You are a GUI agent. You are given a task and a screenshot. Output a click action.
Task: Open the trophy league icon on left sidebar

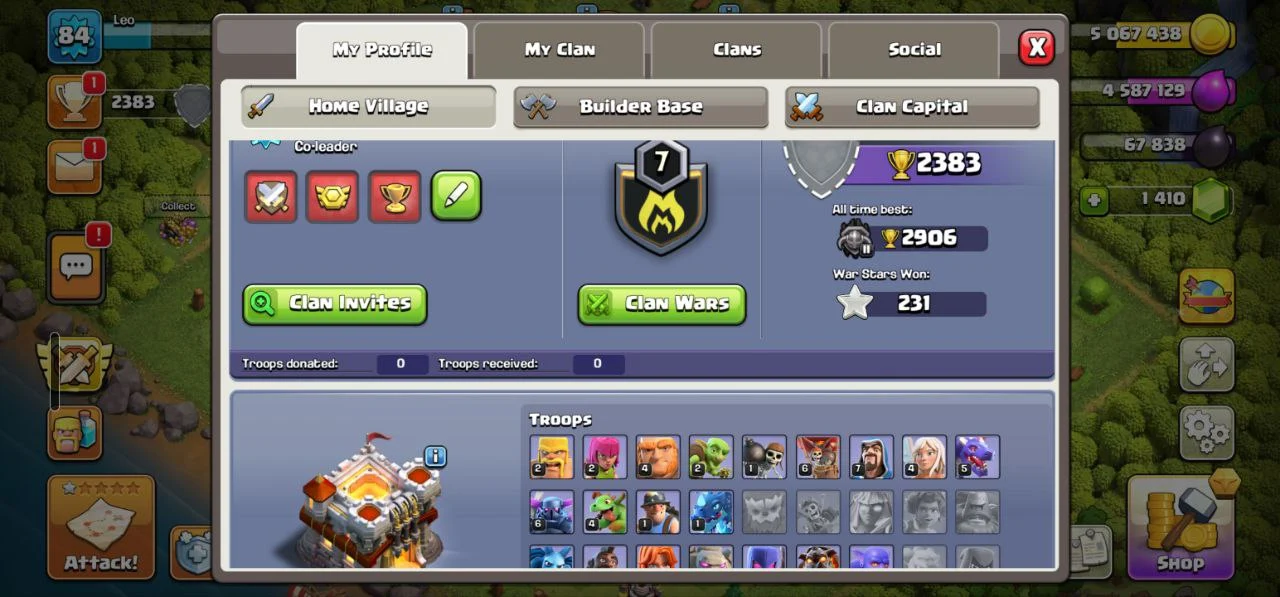[x=74, y=101]
